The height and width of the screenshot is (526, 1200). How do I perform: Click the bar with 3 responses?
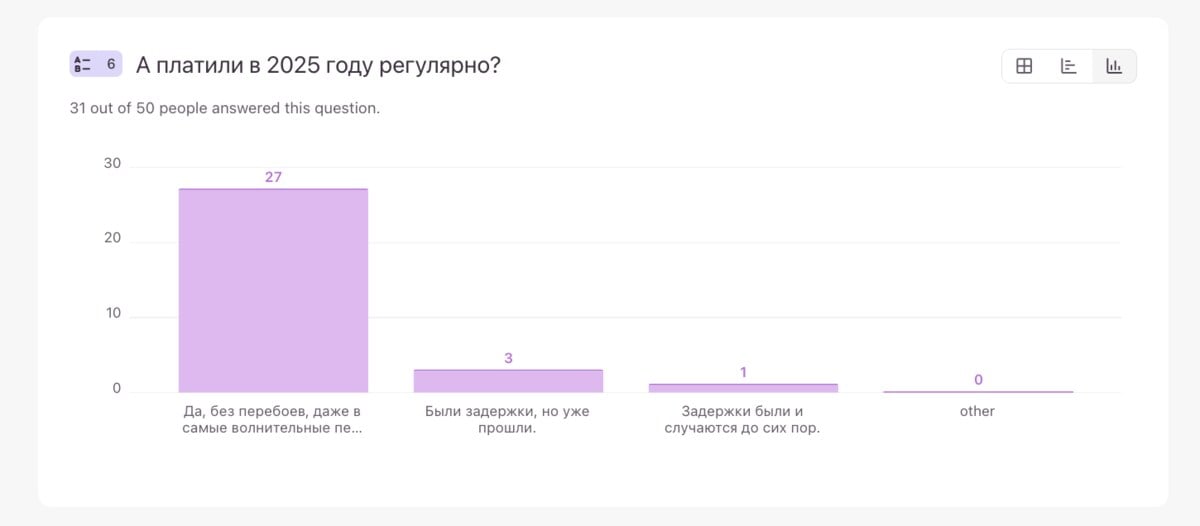508,381
